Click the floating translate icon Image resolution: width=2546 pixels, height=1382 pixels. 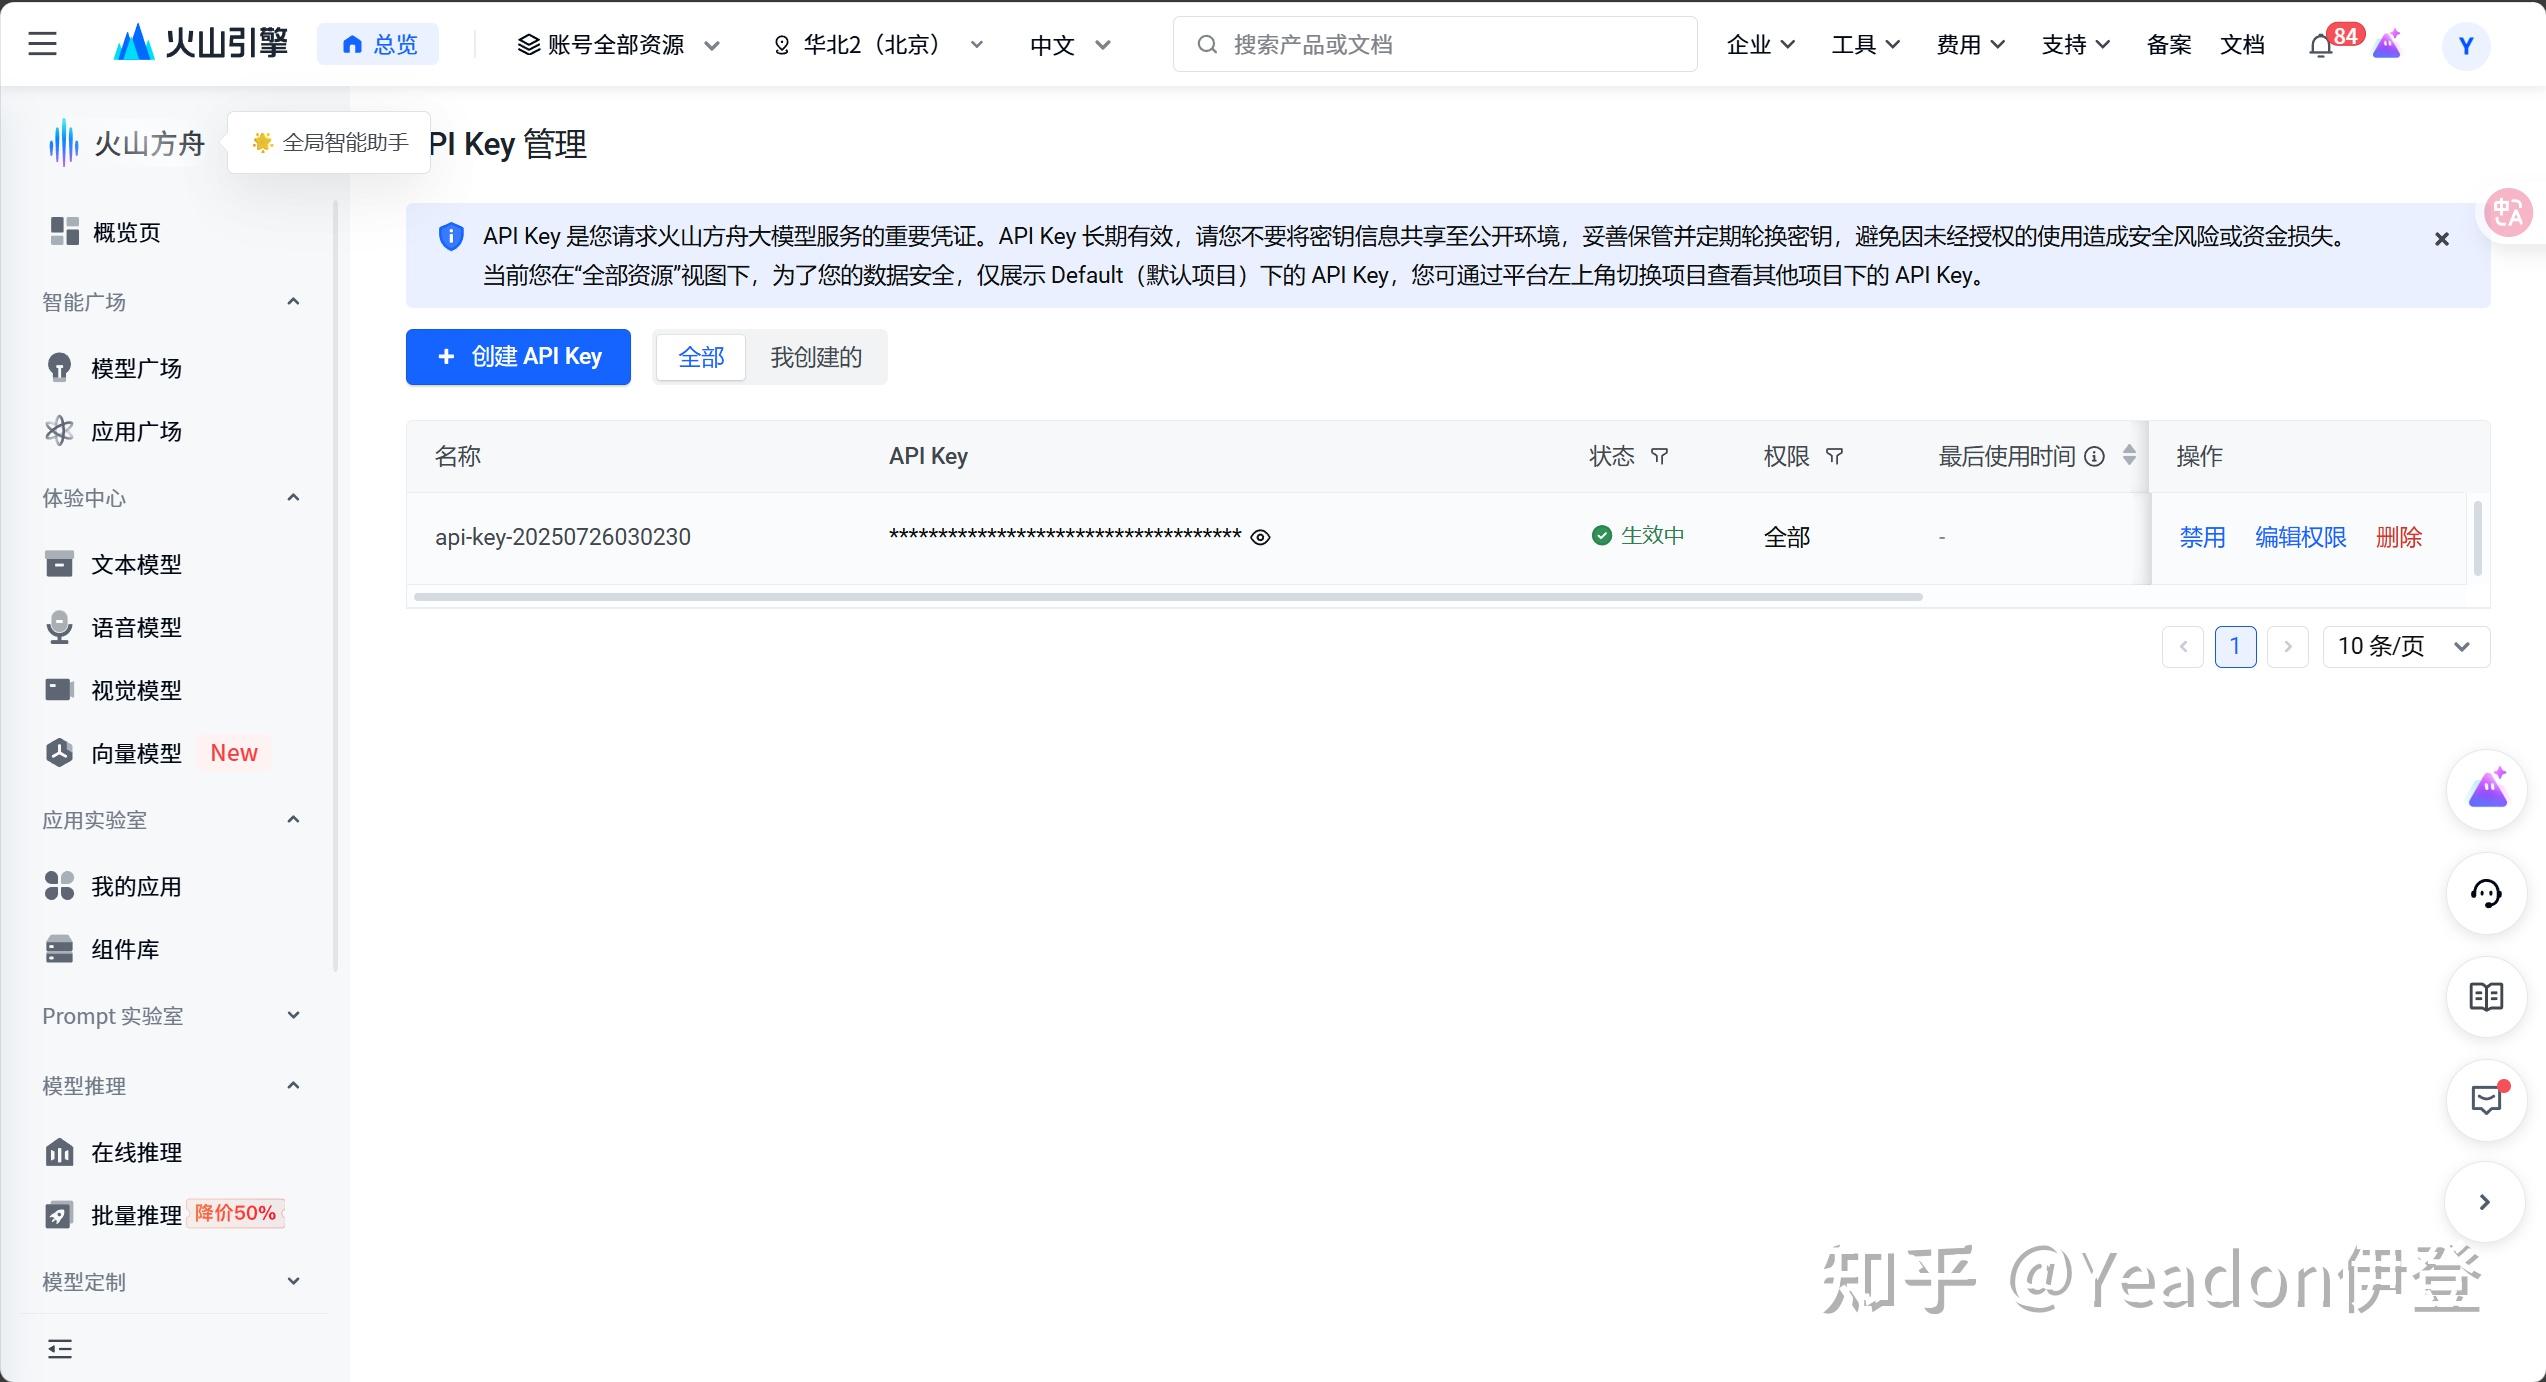[2508, 212]
